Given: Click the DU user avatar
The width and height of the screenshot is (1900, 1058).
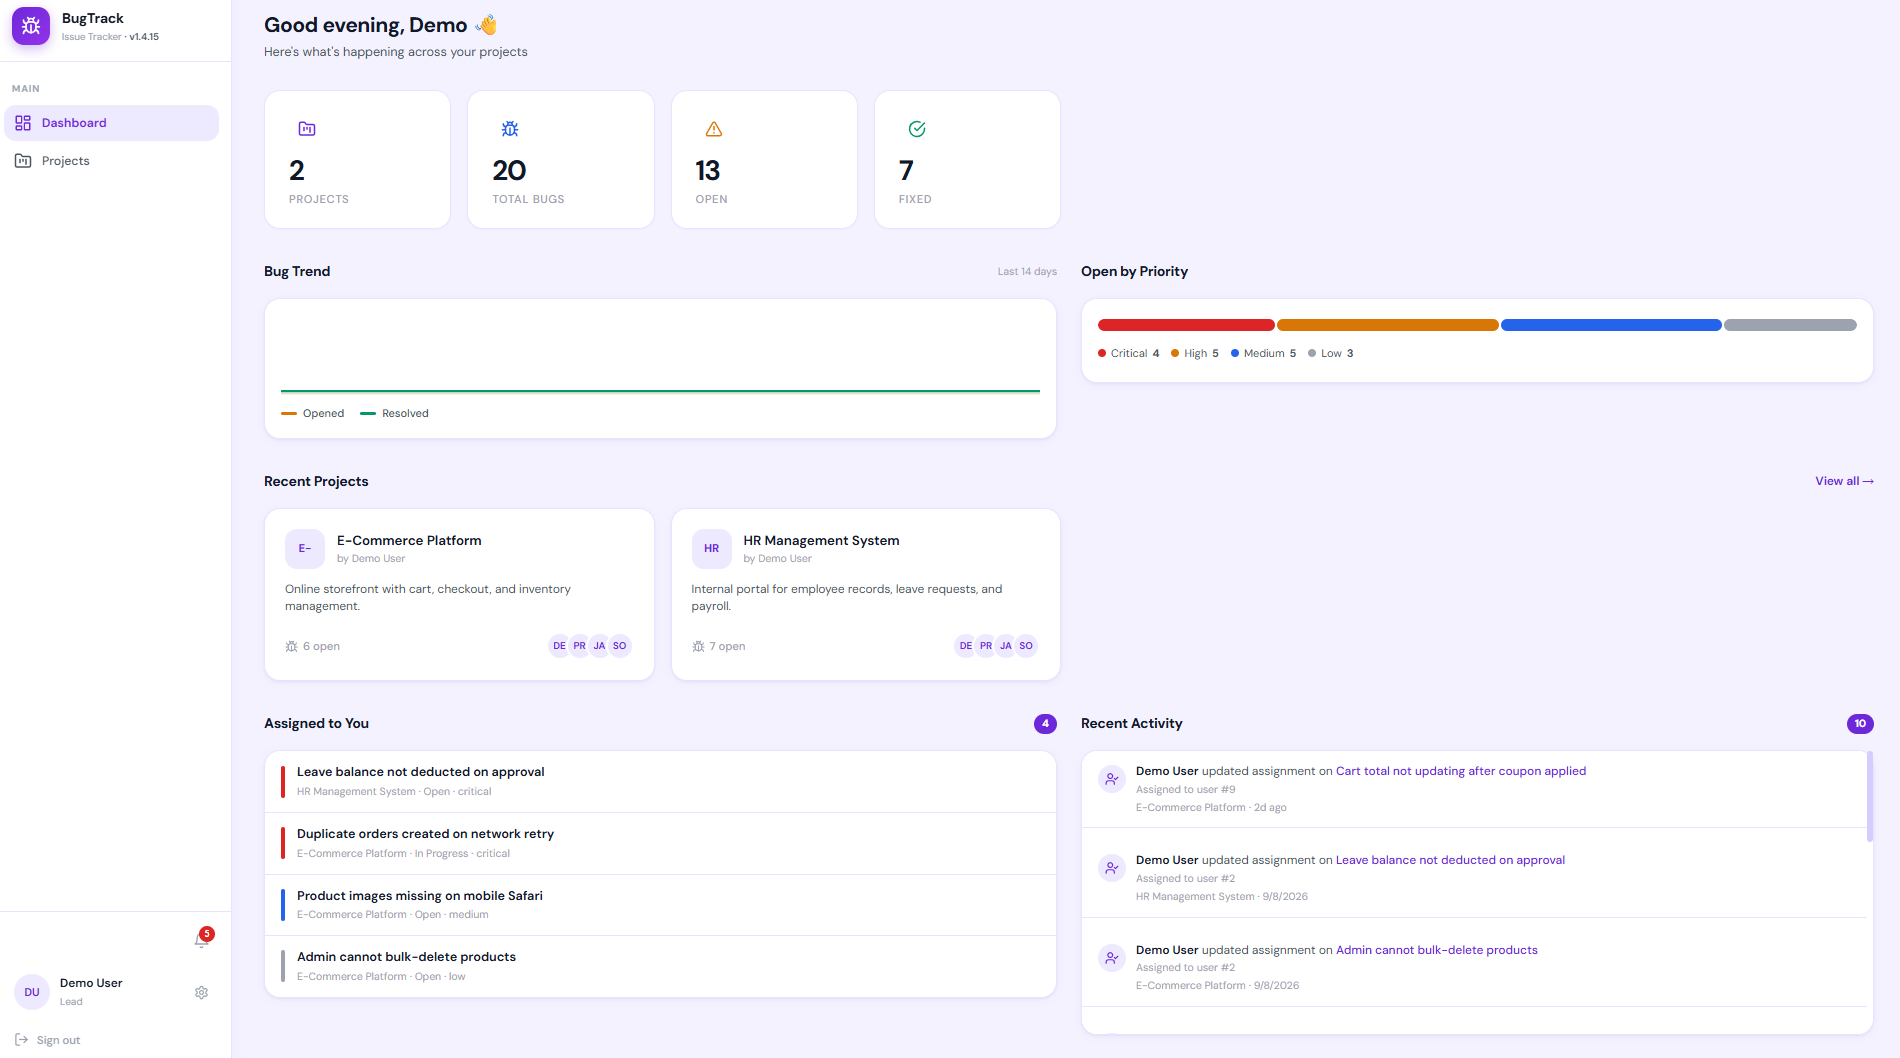Looking at the screenshot, I should tap(32, 992).
